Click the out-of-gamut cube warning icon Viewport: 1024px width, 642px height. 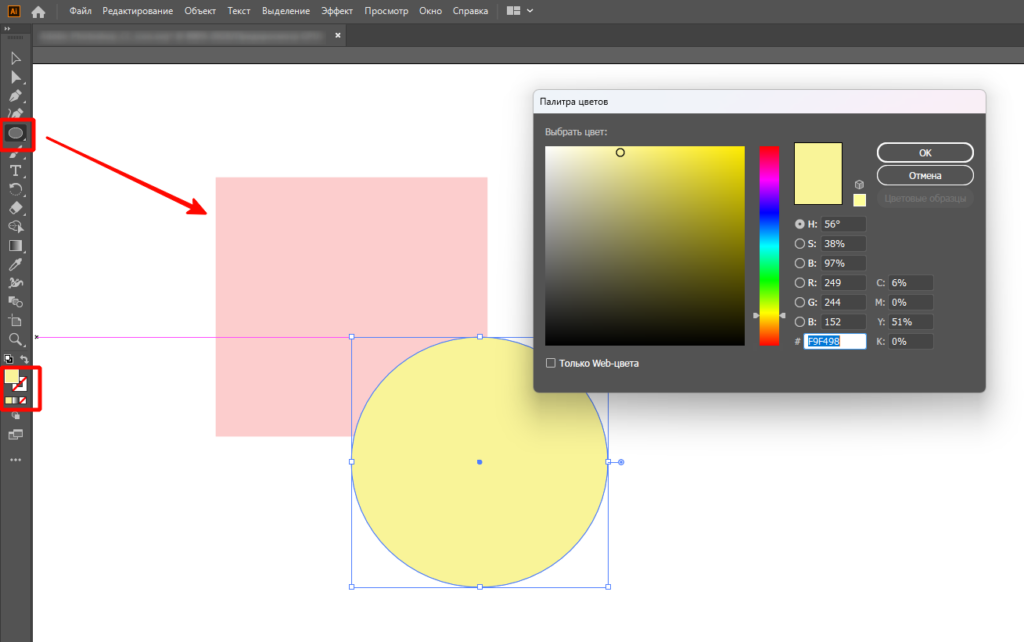(x=859, y=185)
